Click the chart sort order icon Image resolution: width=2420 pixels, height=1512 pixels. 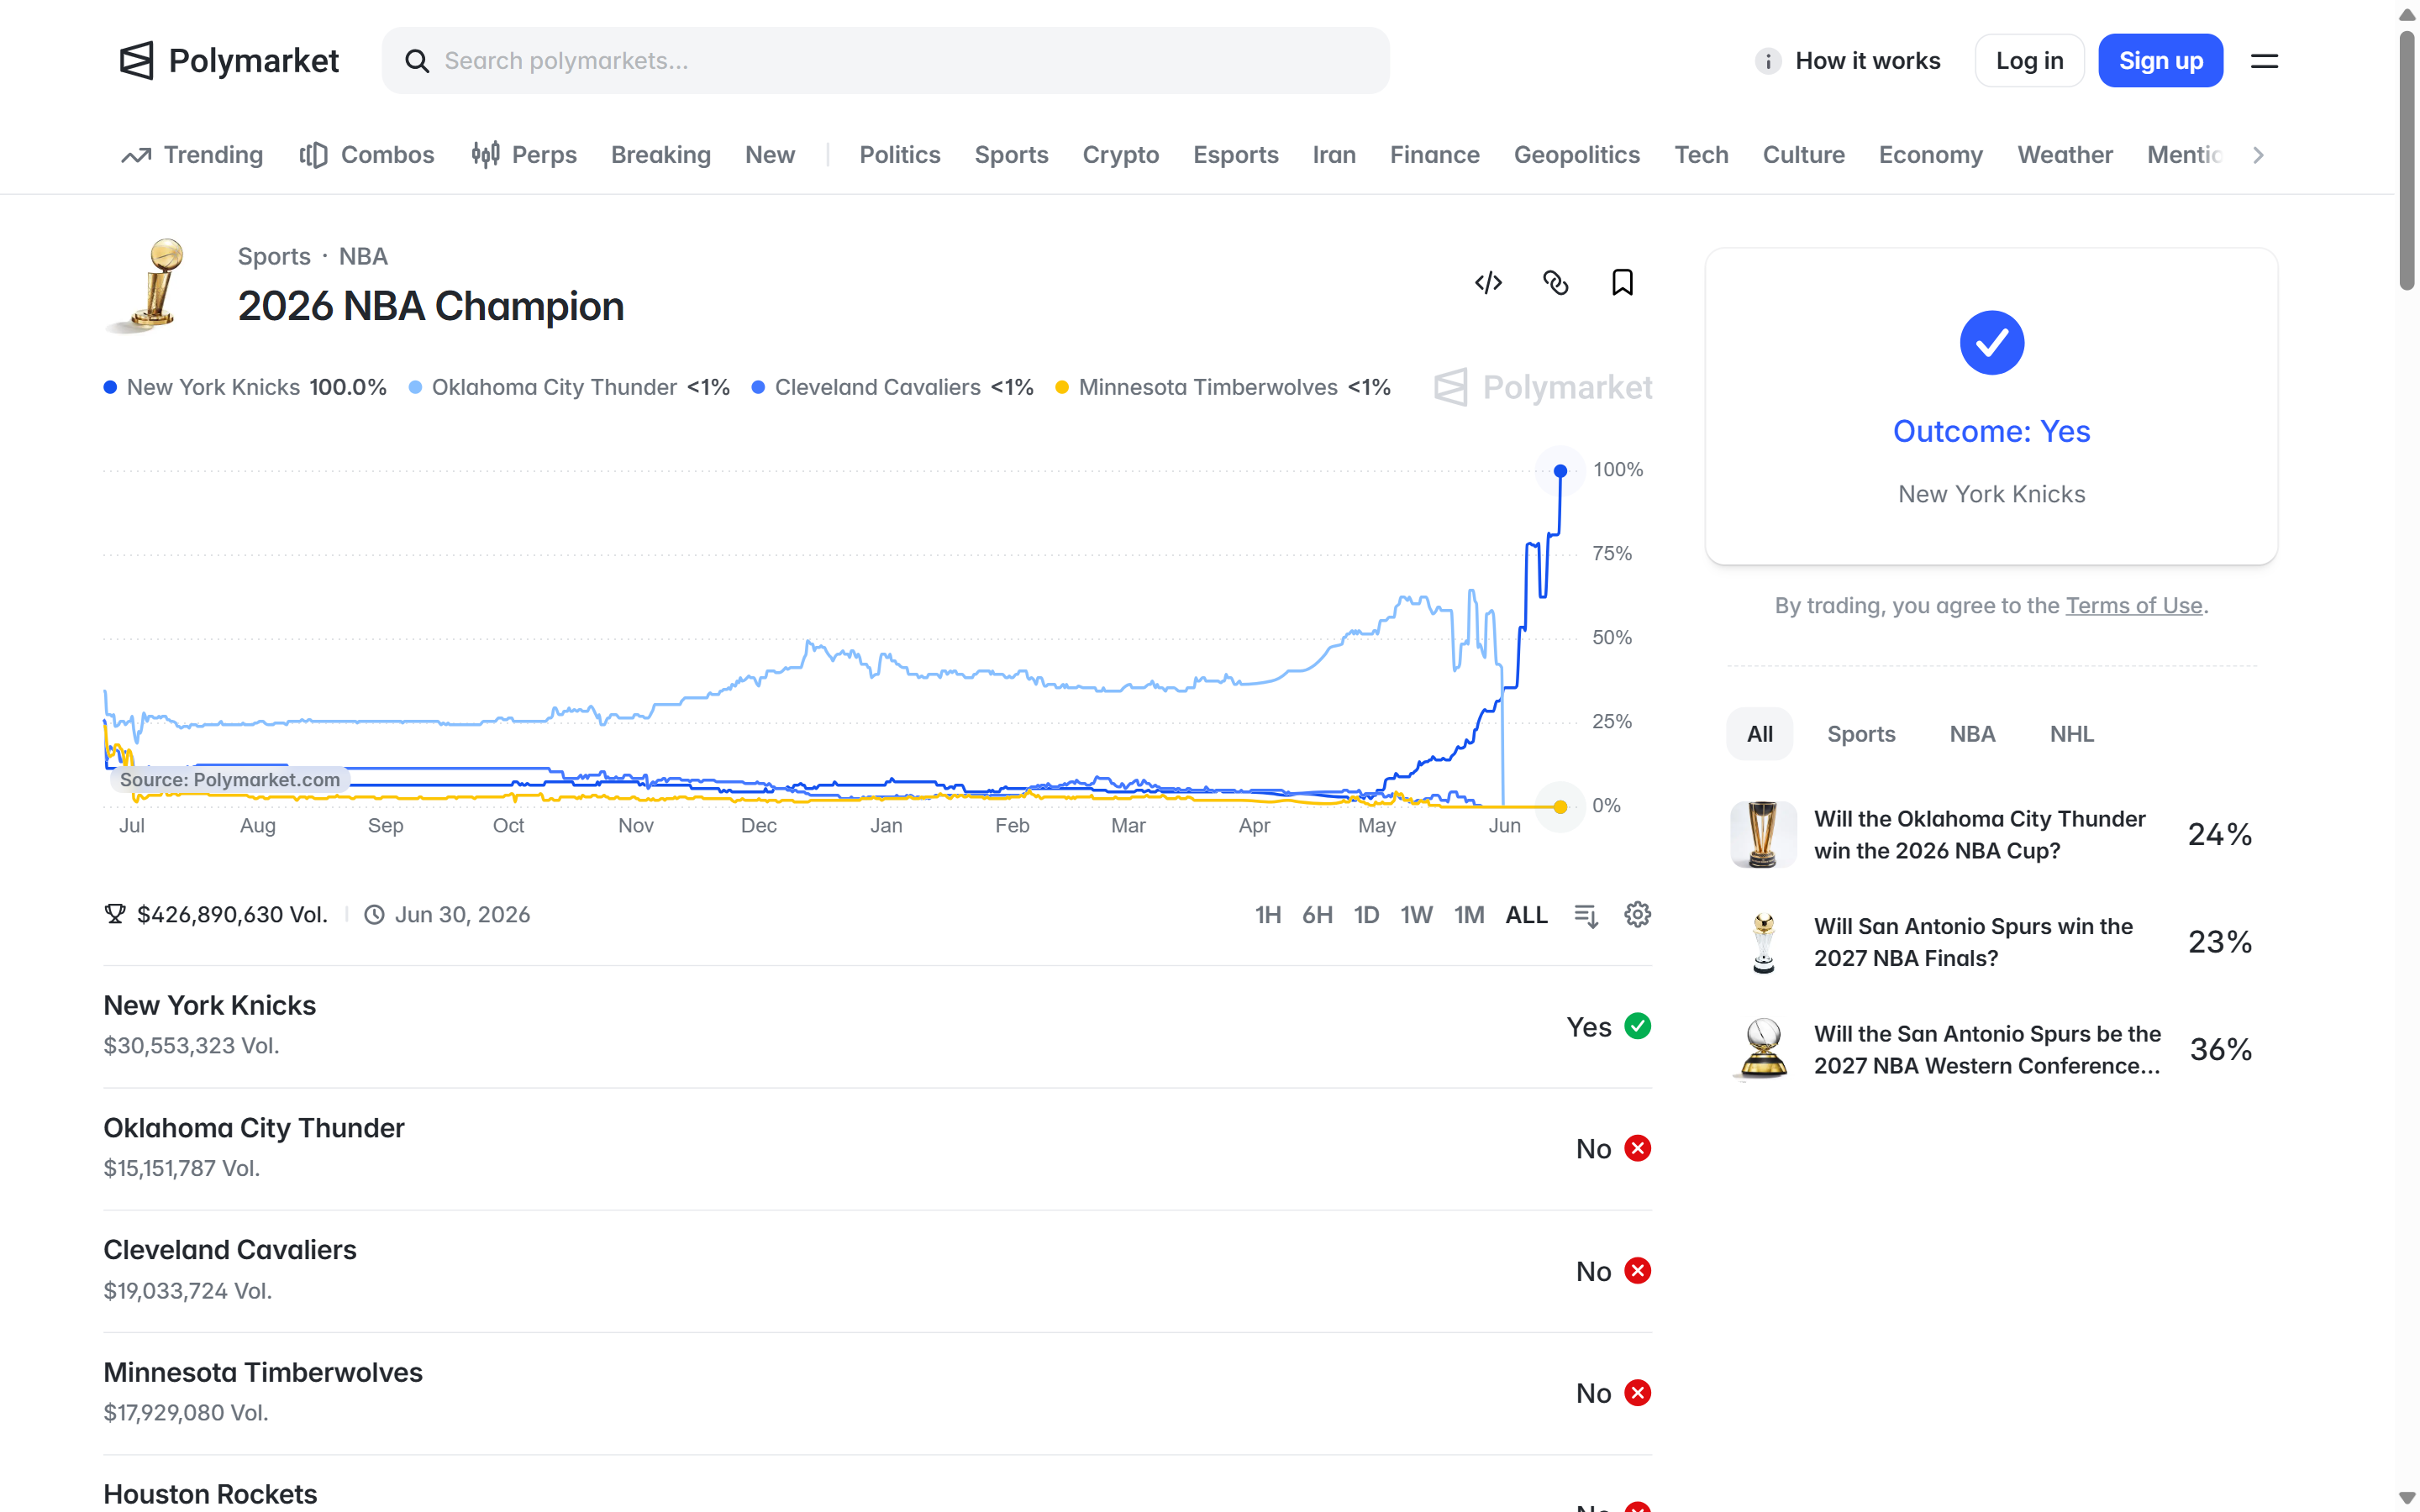click(1586, 915)
